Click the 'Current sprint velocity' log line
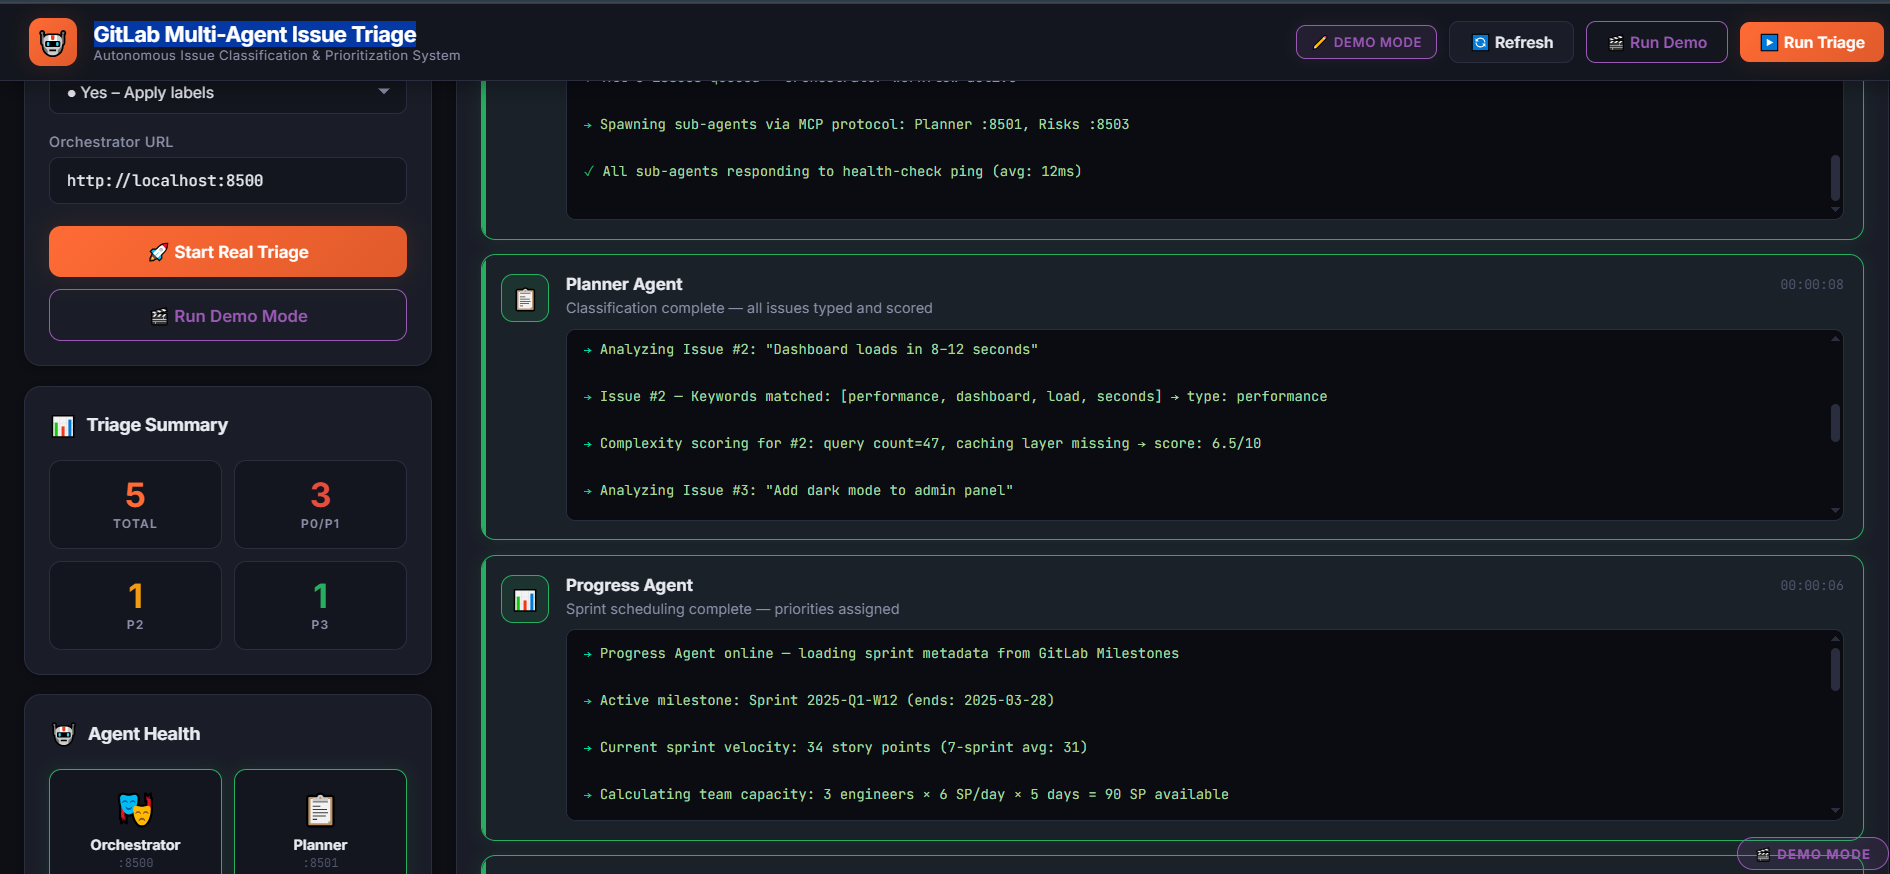Screen dimensions: 1890x874 (x=835, y=748)
